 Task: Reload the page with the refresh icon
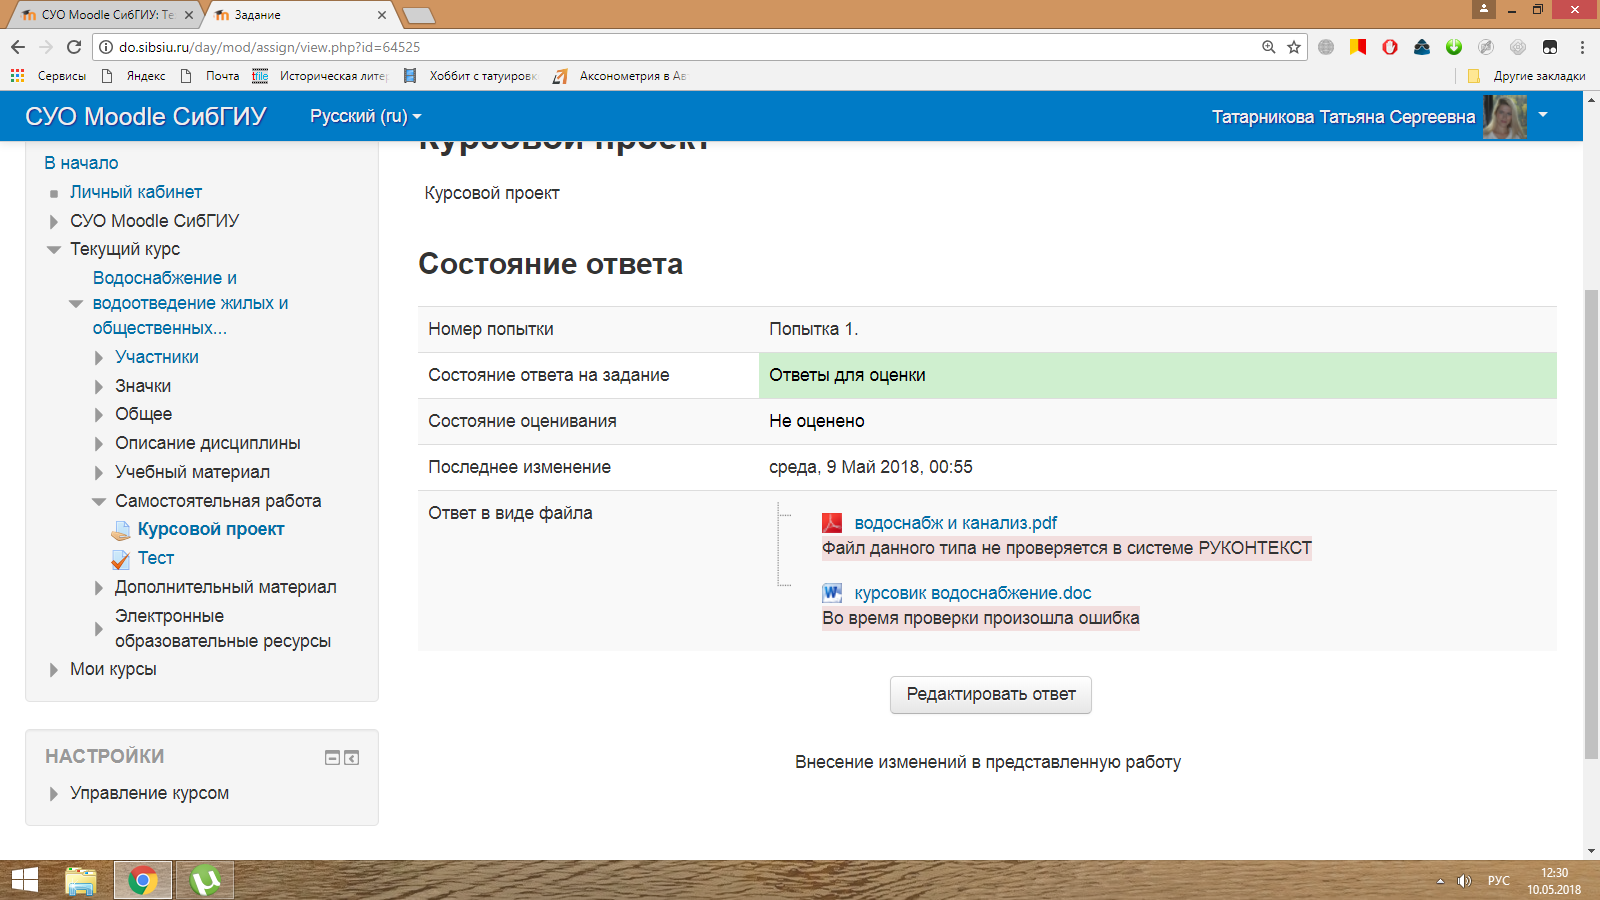(x=74, y=47)
